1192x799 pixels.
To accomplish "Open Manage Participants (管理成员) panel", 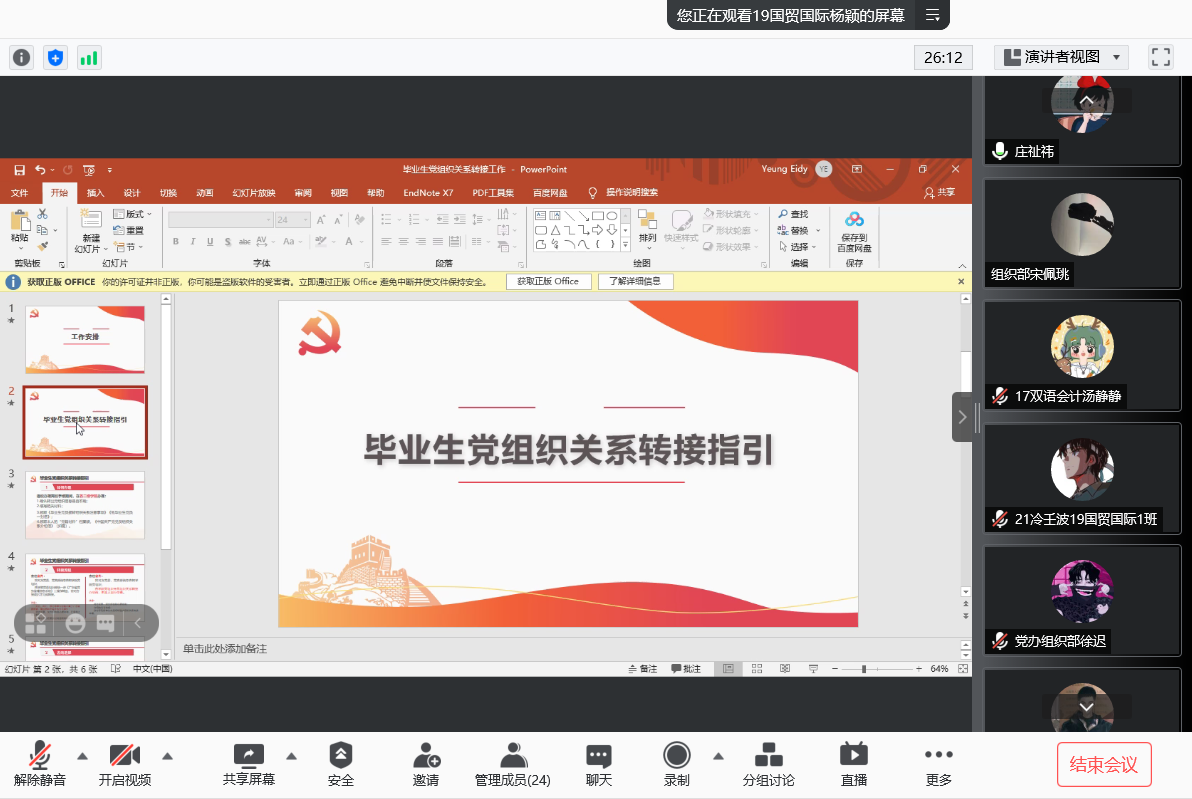I will click(512, 765).
